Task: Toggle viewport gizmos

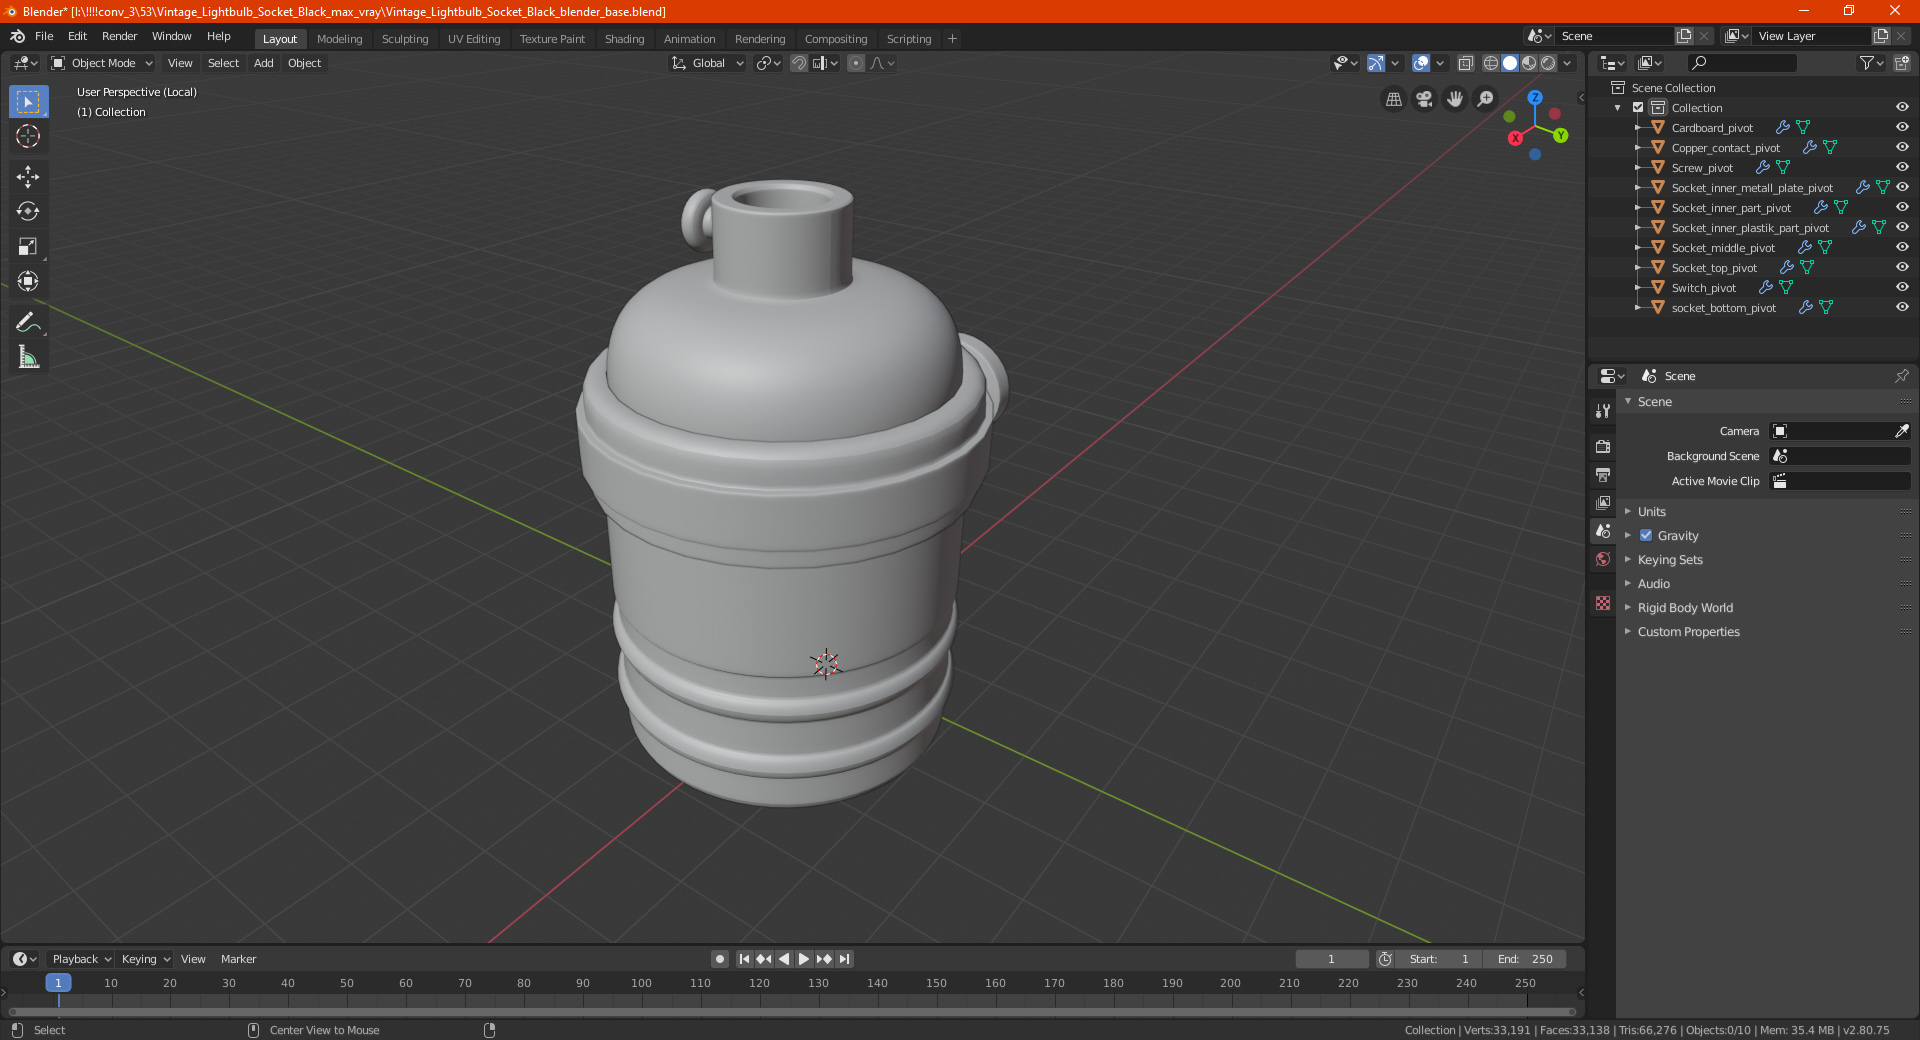Action: click(1376, 63)
